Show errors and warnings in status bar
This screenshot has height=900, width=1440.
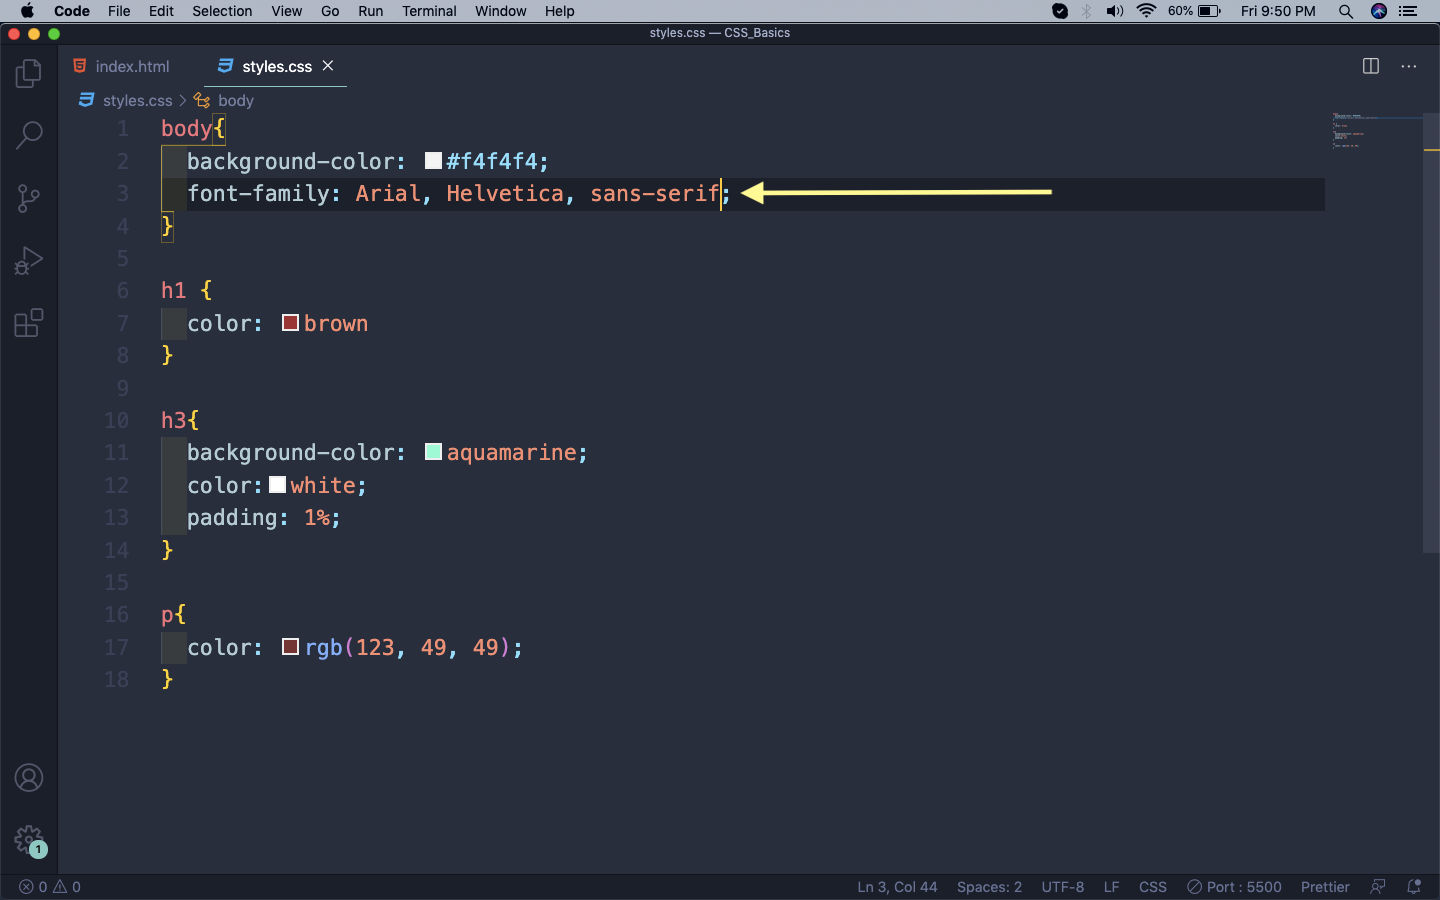pyautogui.click(x=50, y=887)
